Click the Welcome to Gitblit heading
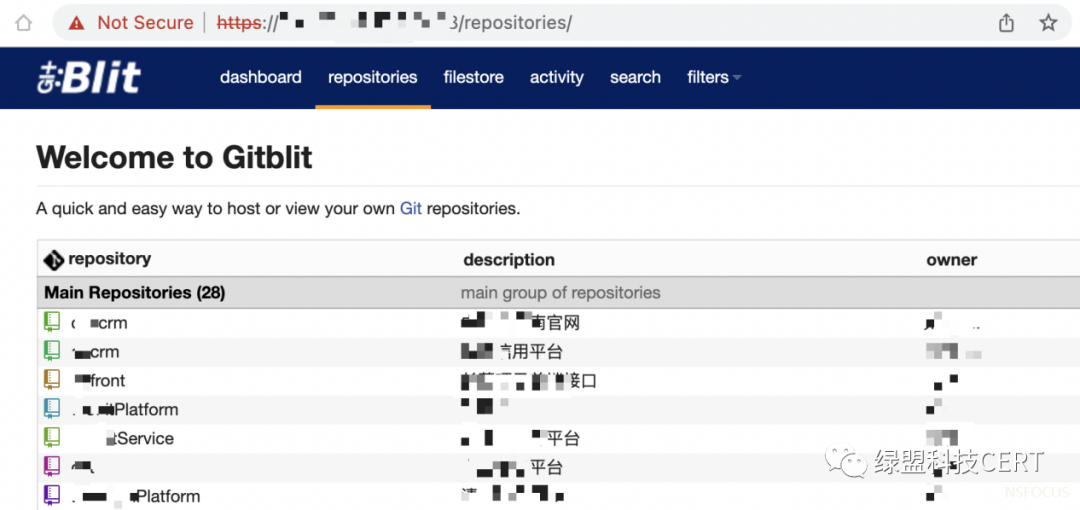 (174, 157)
